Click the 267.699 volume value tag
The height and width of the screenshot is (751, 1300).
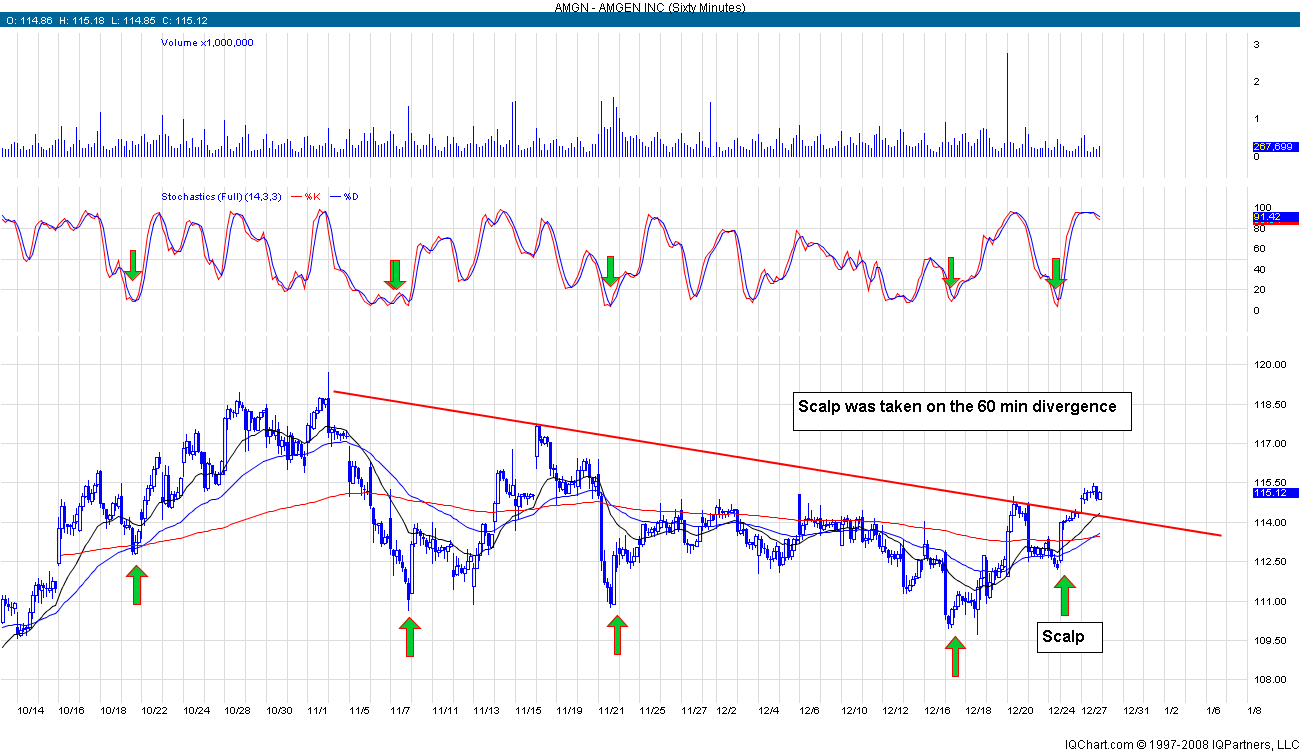coord(1273,147)
